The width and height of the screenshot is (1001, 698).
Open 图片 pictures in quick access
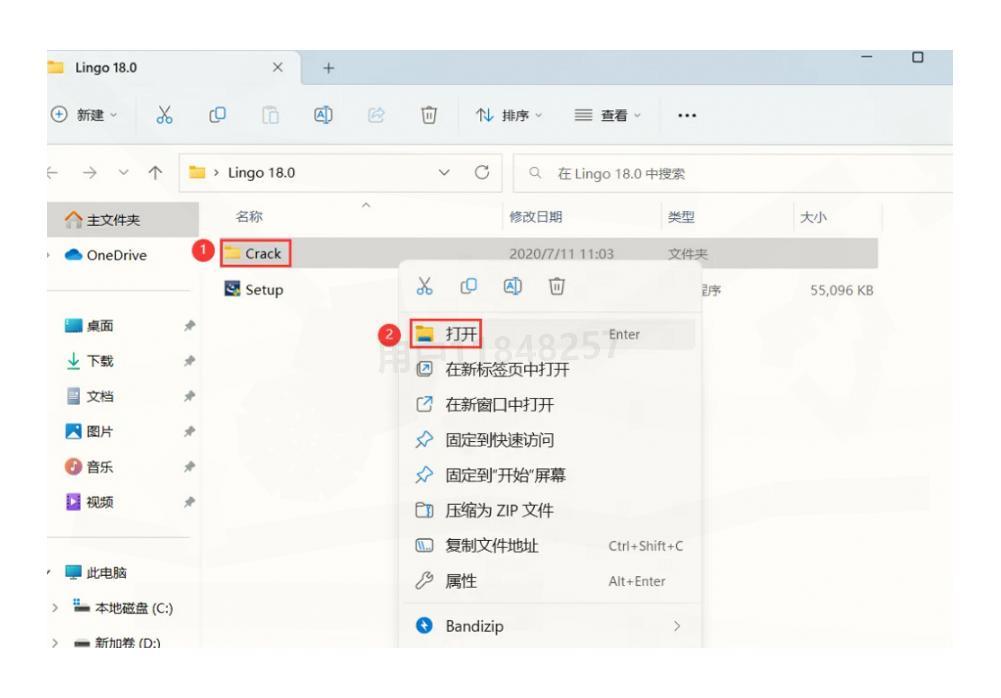pyautogui.click(x=89, y=431)
